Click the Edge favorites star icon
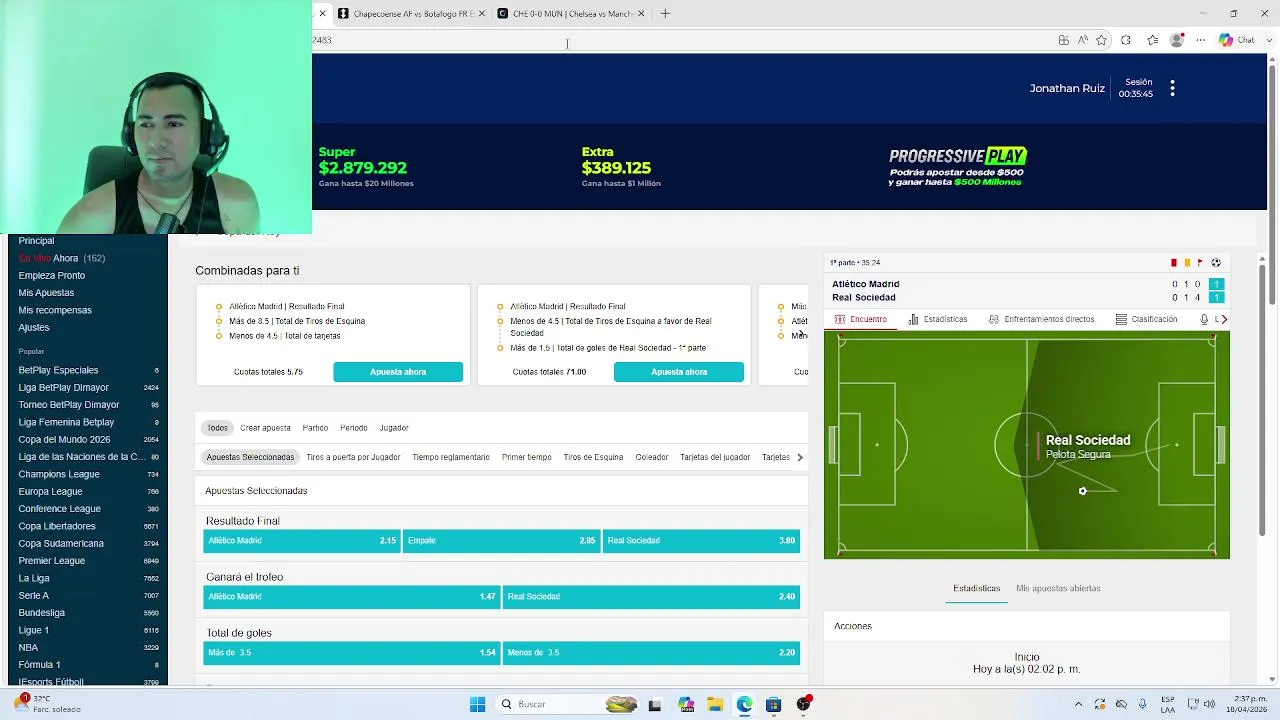The height and width of the screenshot is (720, 1280). click(x=1101, y=40)
